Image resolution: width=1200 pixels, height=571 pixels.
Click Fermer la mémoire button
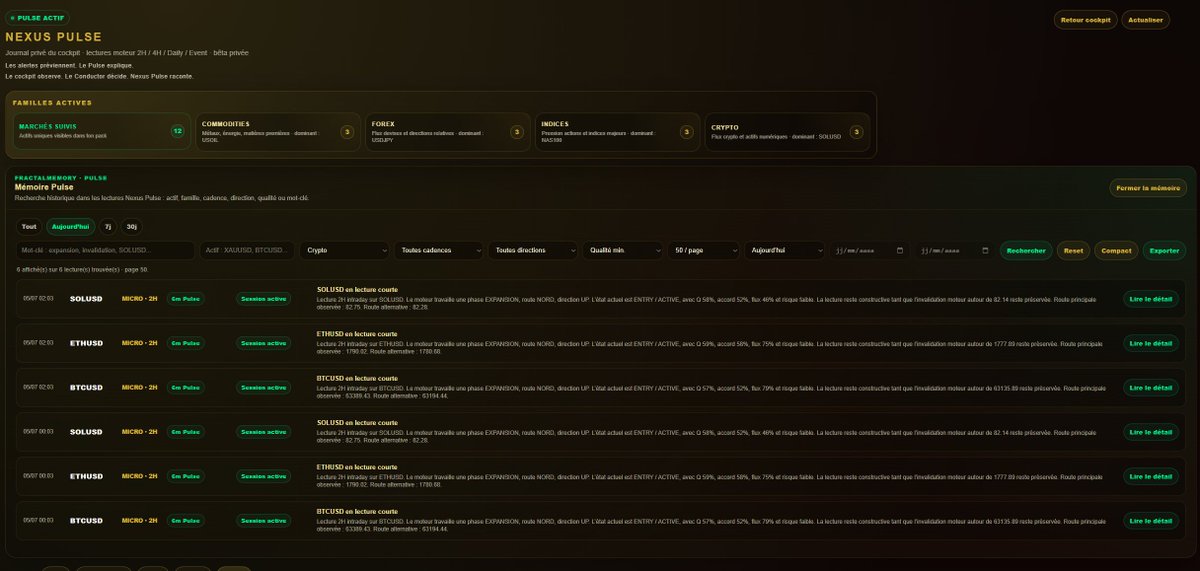[x=1148, y=187]
